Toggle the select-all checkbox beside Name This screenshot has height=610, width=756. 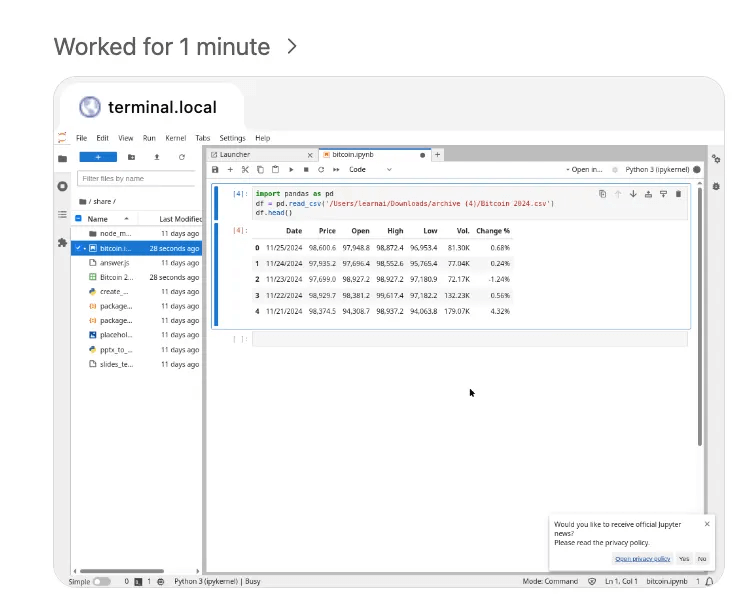click(78, 218)
